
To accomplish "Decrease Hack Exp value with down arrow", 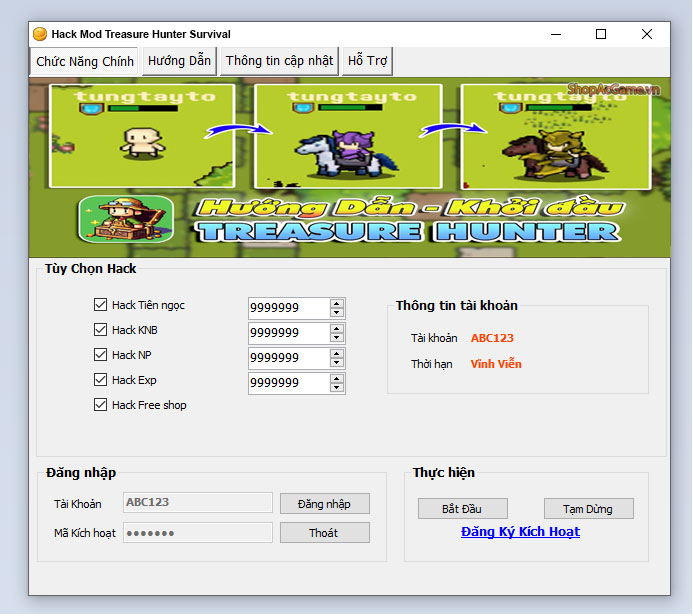I will 337,388.
